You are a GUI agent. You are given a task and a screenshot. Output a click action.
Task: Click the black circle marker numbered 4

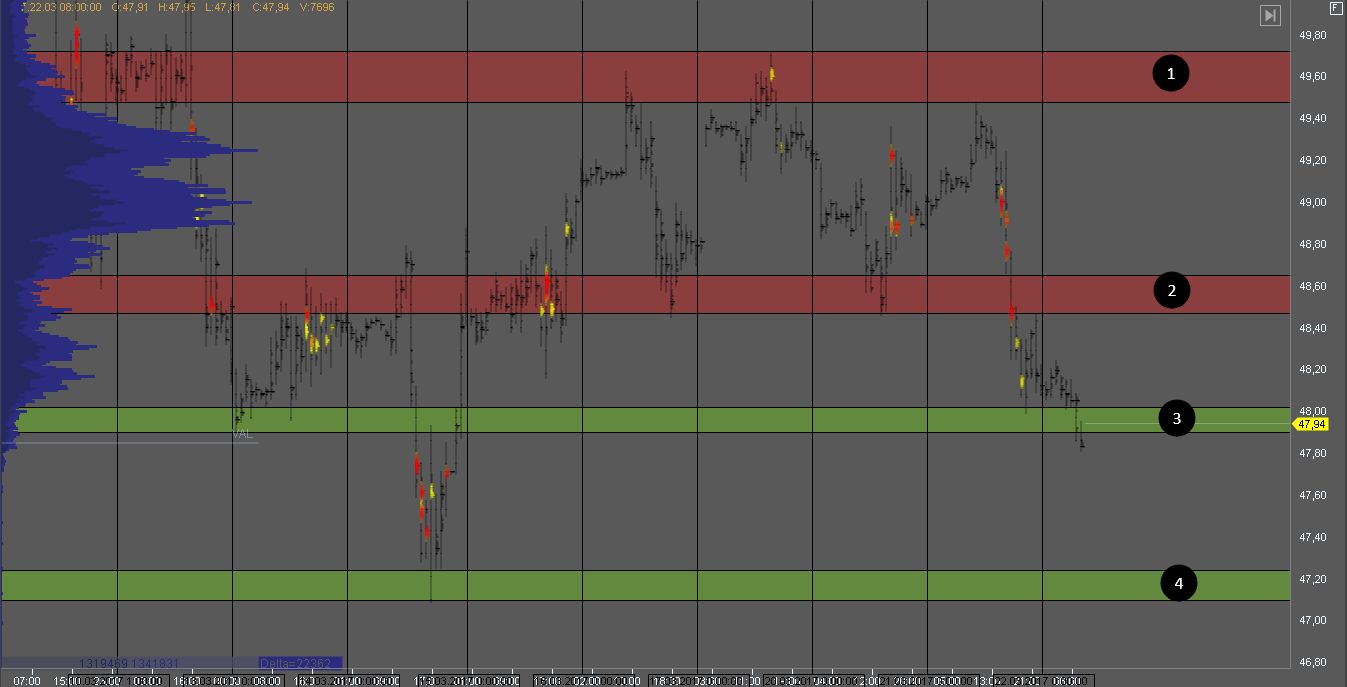(1179, 583)
